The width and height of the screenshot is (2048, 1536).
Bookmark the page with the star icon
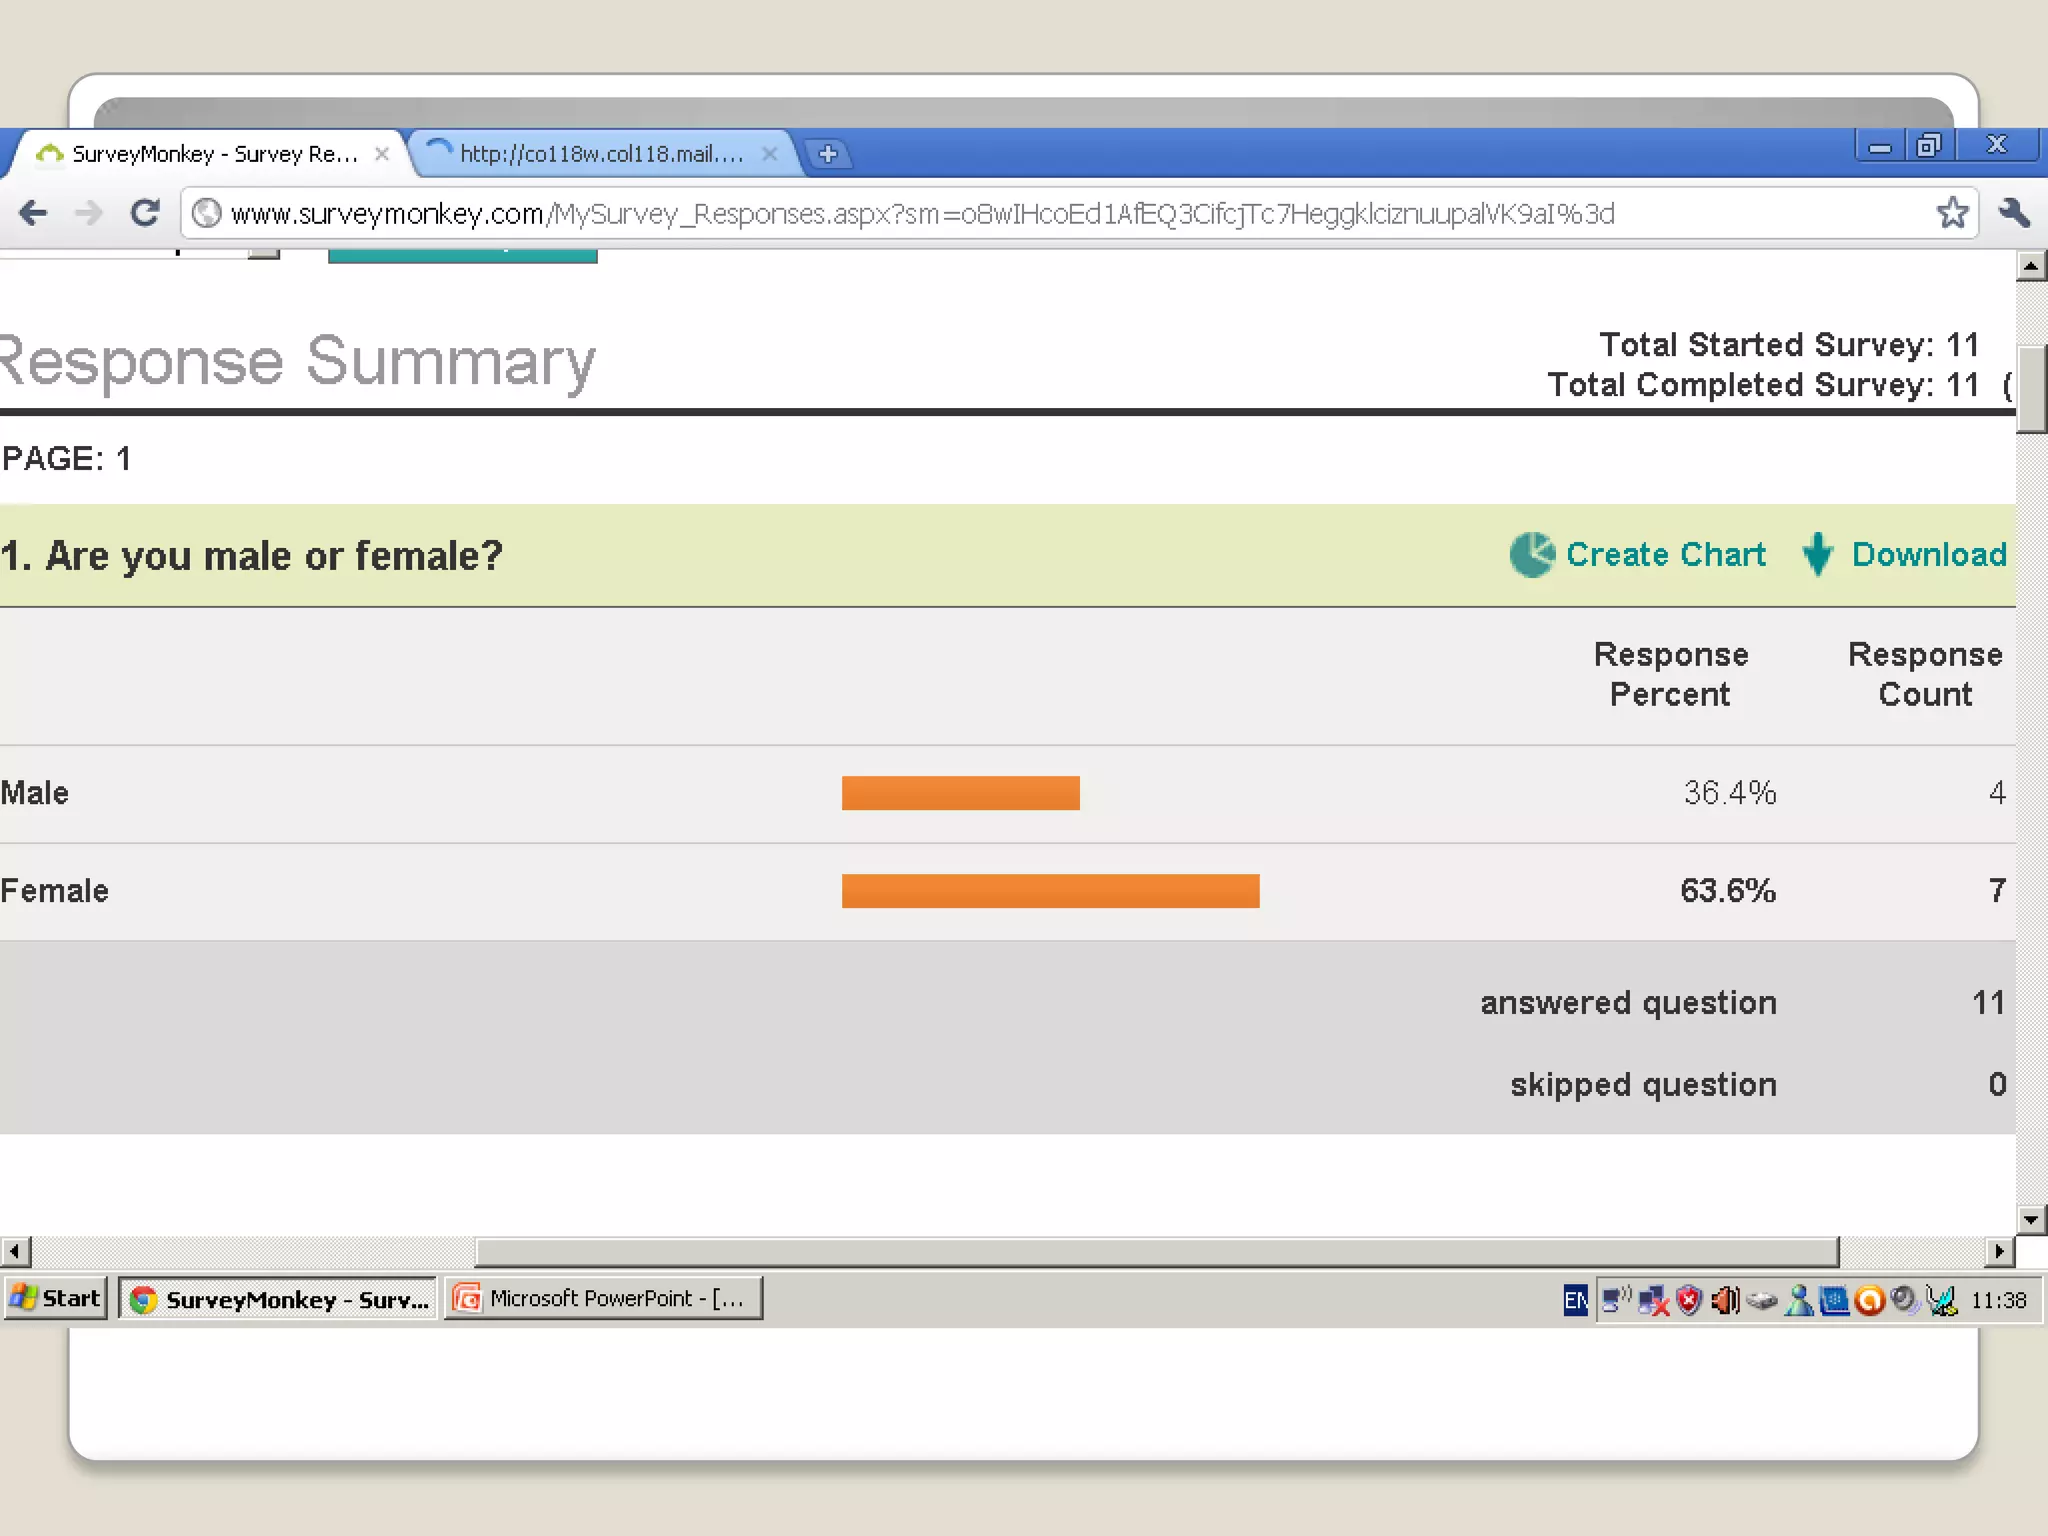pos(1952,213)
